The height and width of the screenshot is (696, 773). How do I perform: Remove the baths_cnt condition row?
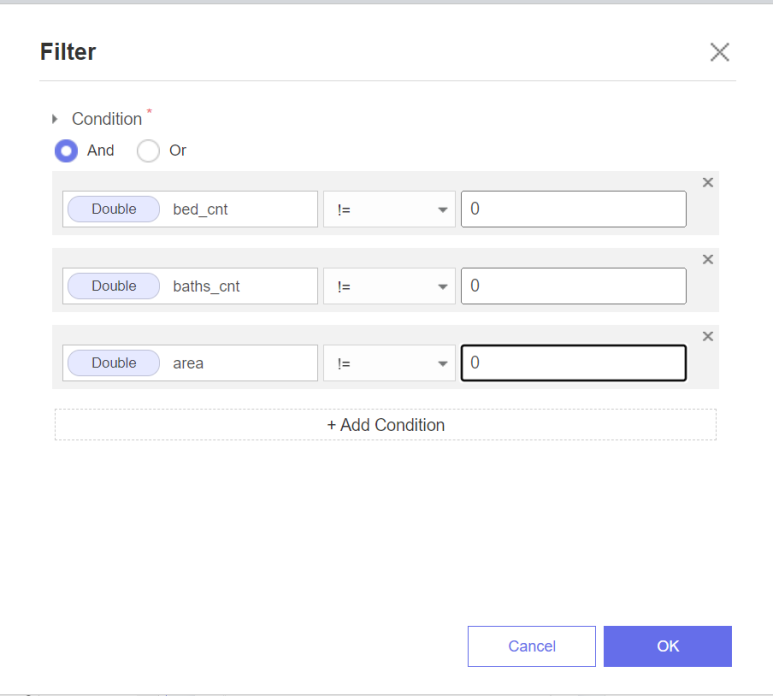[x=707, y=259]
